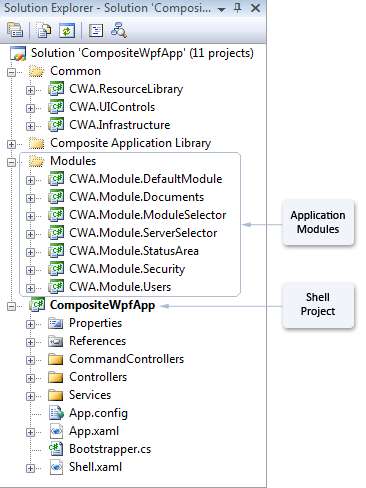Viewport: 366px width, 488px height.
Task: Collapse the Modules solution folder
Action: (11, 162)
